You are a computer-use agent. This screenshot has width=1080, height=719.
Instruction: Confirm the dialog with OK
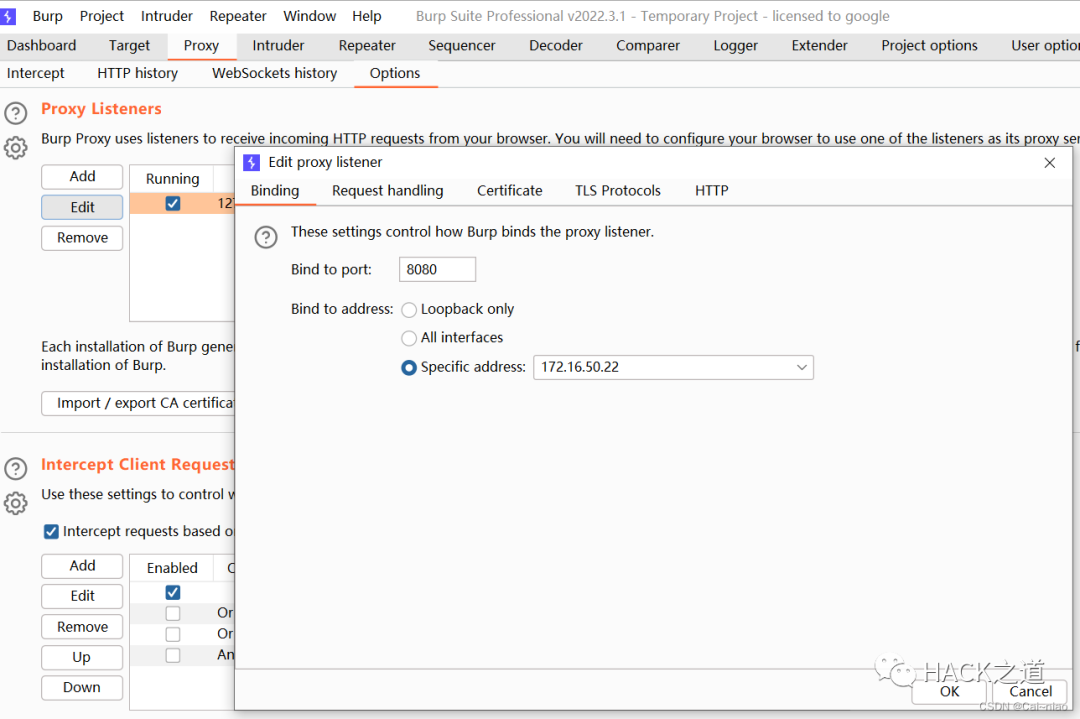pos(949,691)
